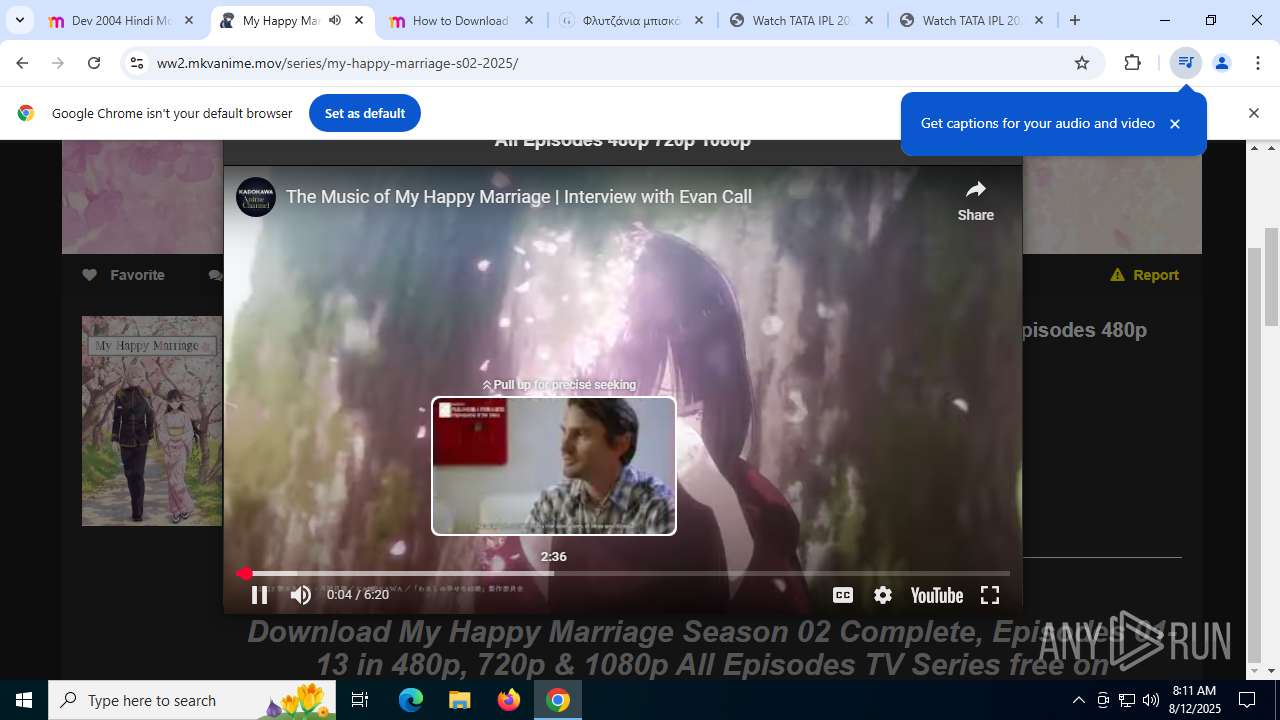Viewport: 1280px width, 720px height.
Task: Click the taskbar search box
Action: tap(192, 700)
